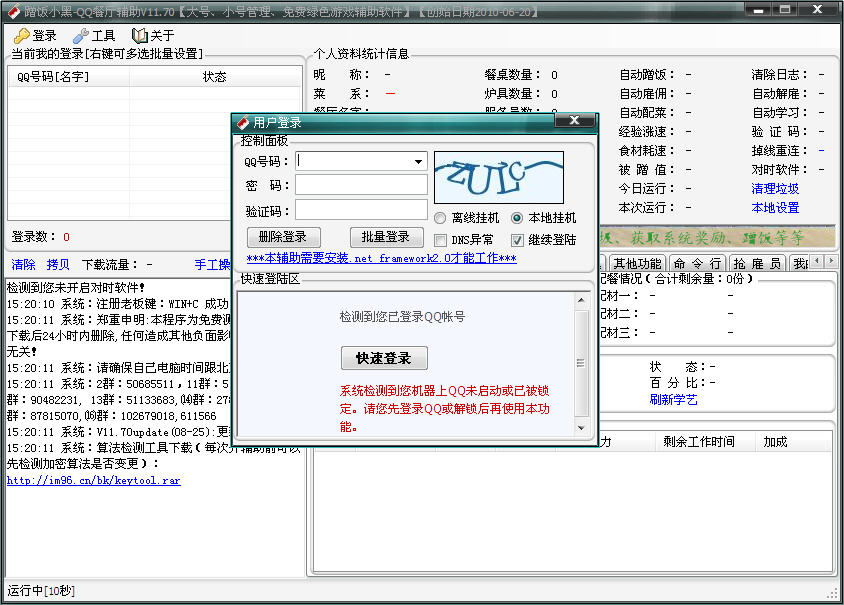Click the 本地设置 link

[x=775, y=208]
